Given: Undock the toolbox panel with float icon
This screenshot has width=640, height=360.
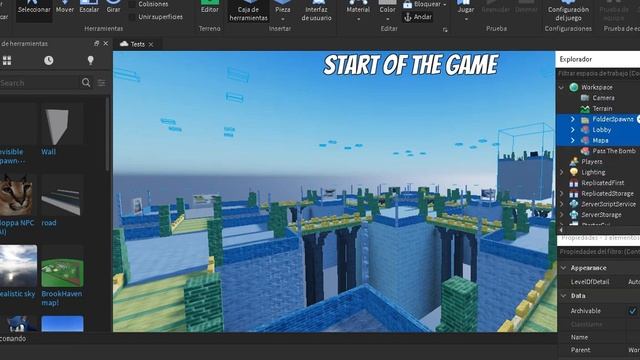Looking at the screenshot, I should [x=97, y=44].
